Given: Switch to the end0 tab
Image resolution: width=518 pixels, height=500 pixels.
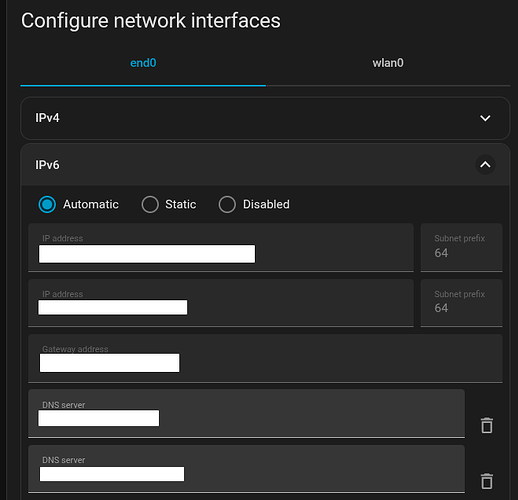Looking at the screenshot, I should pyautogui.click(x=143, y=63).
